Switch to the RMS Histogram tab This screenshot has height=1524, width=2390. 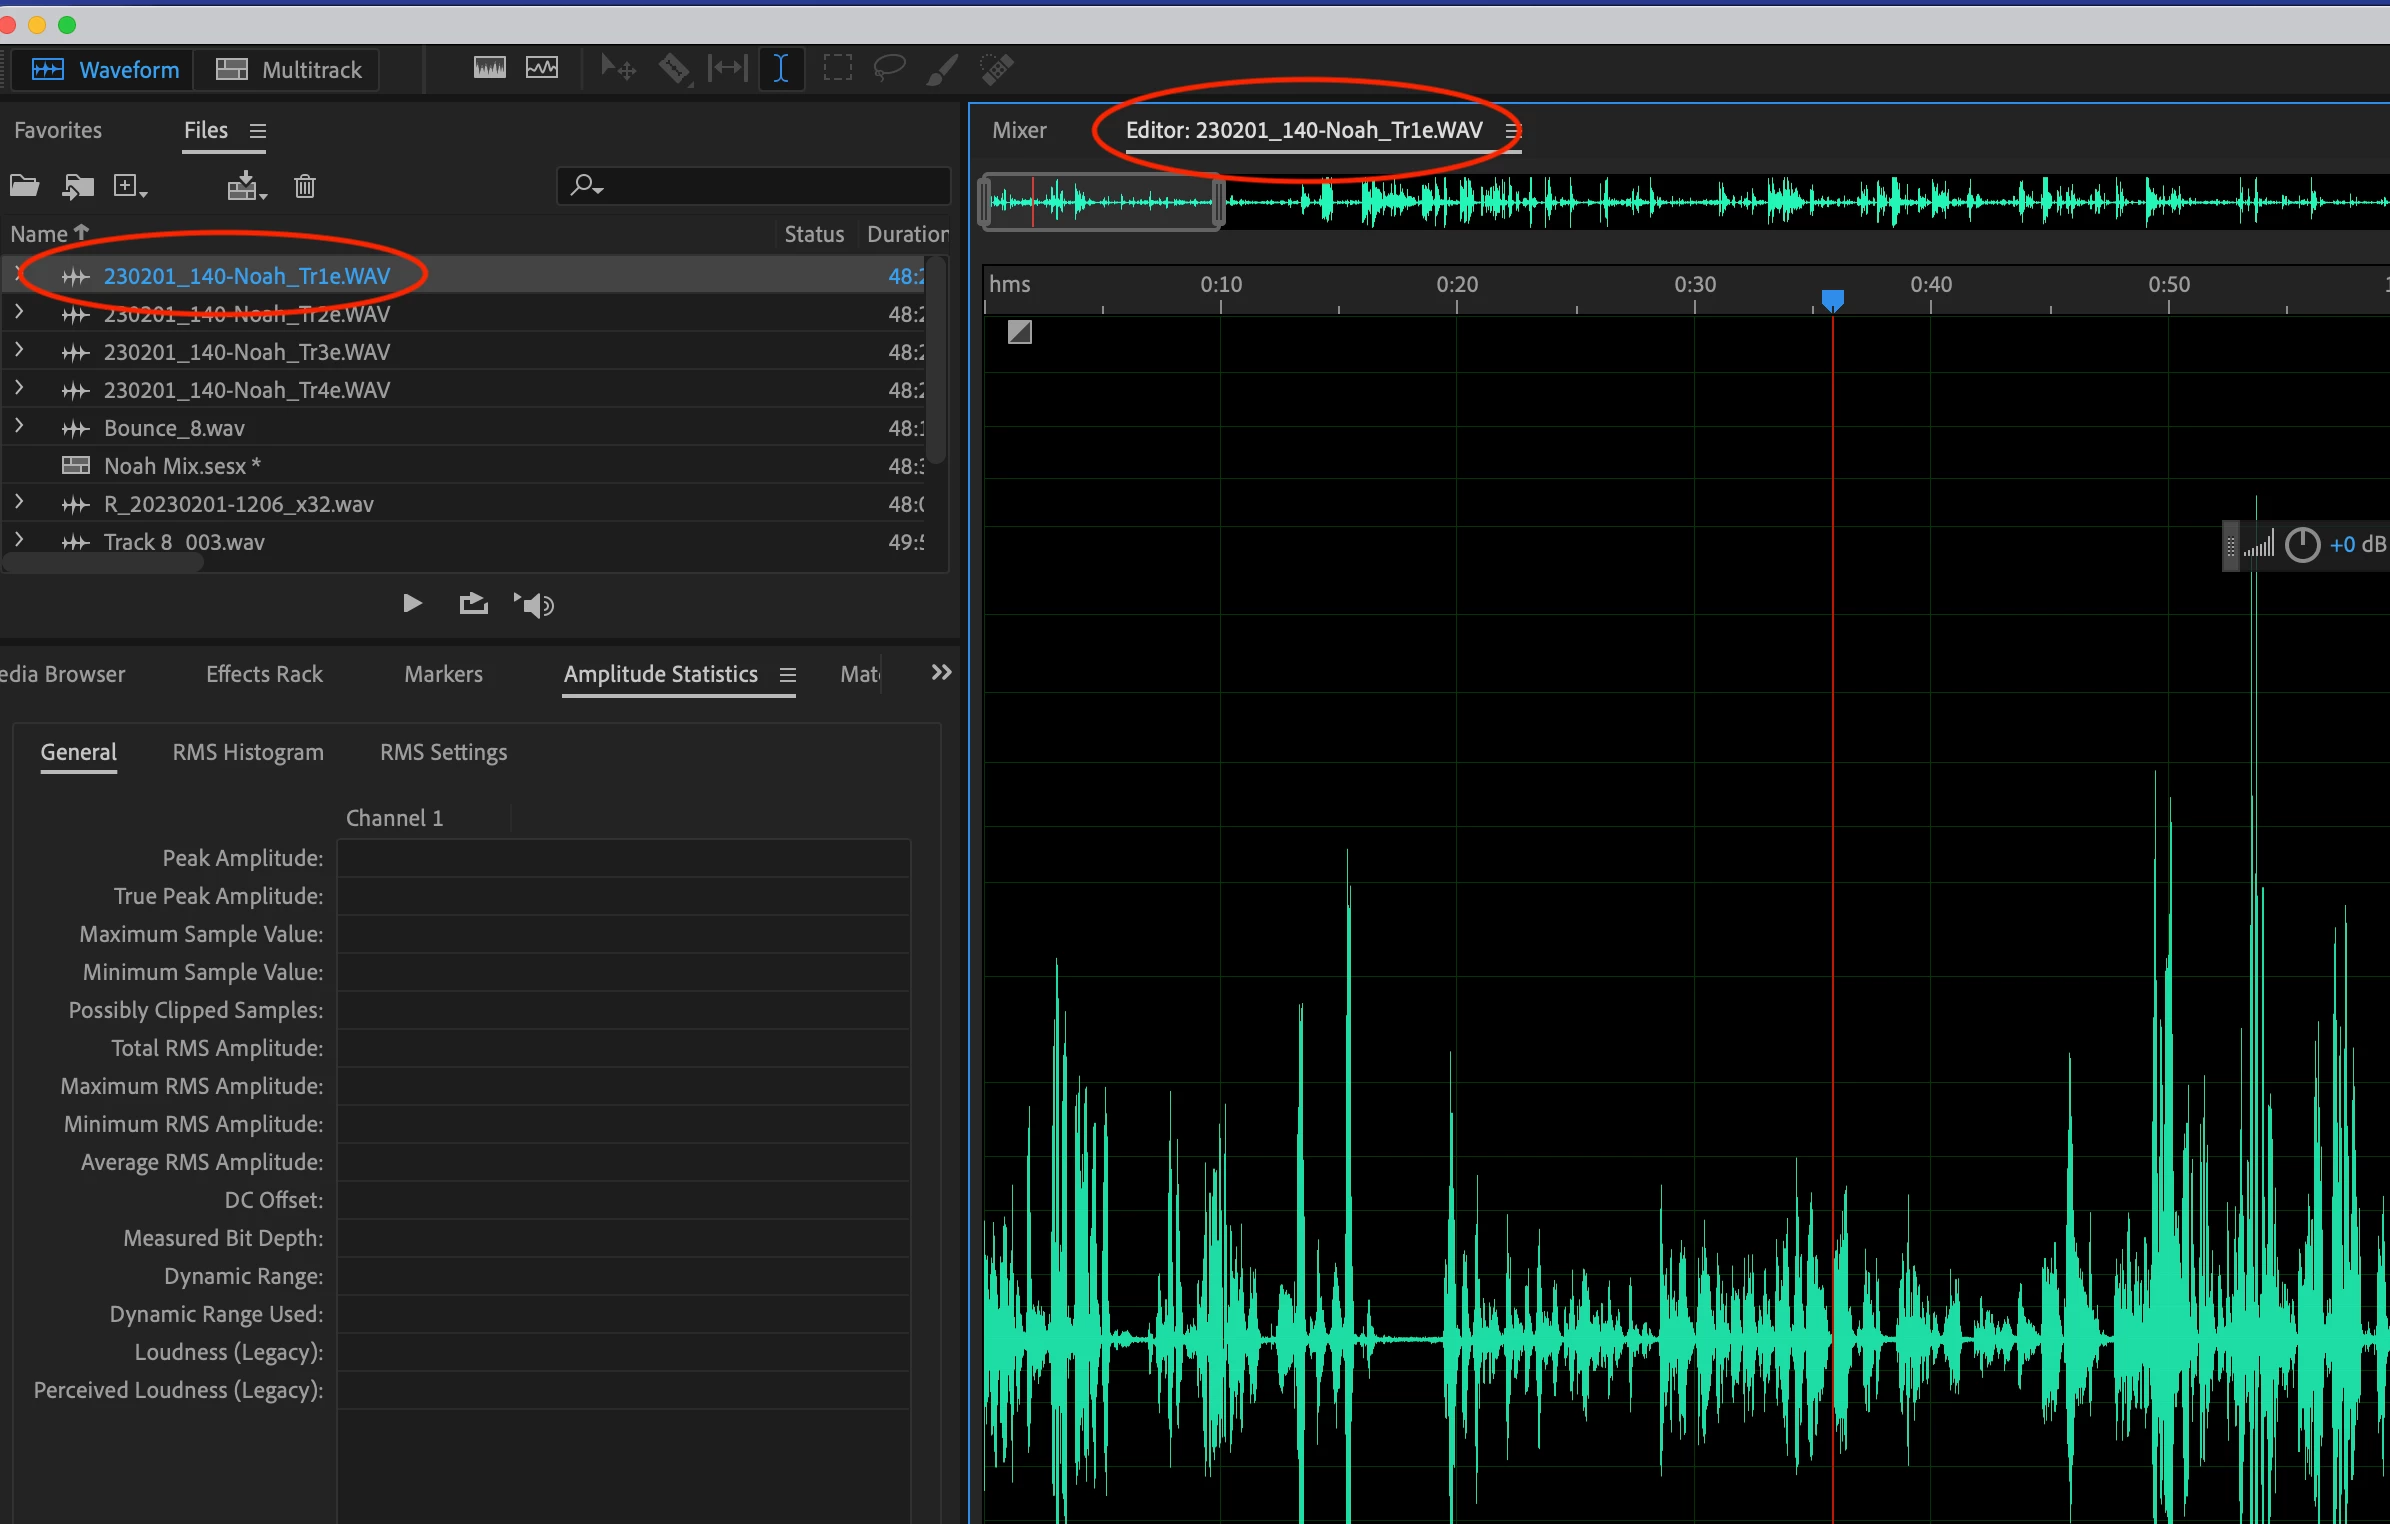coord(248,752)
